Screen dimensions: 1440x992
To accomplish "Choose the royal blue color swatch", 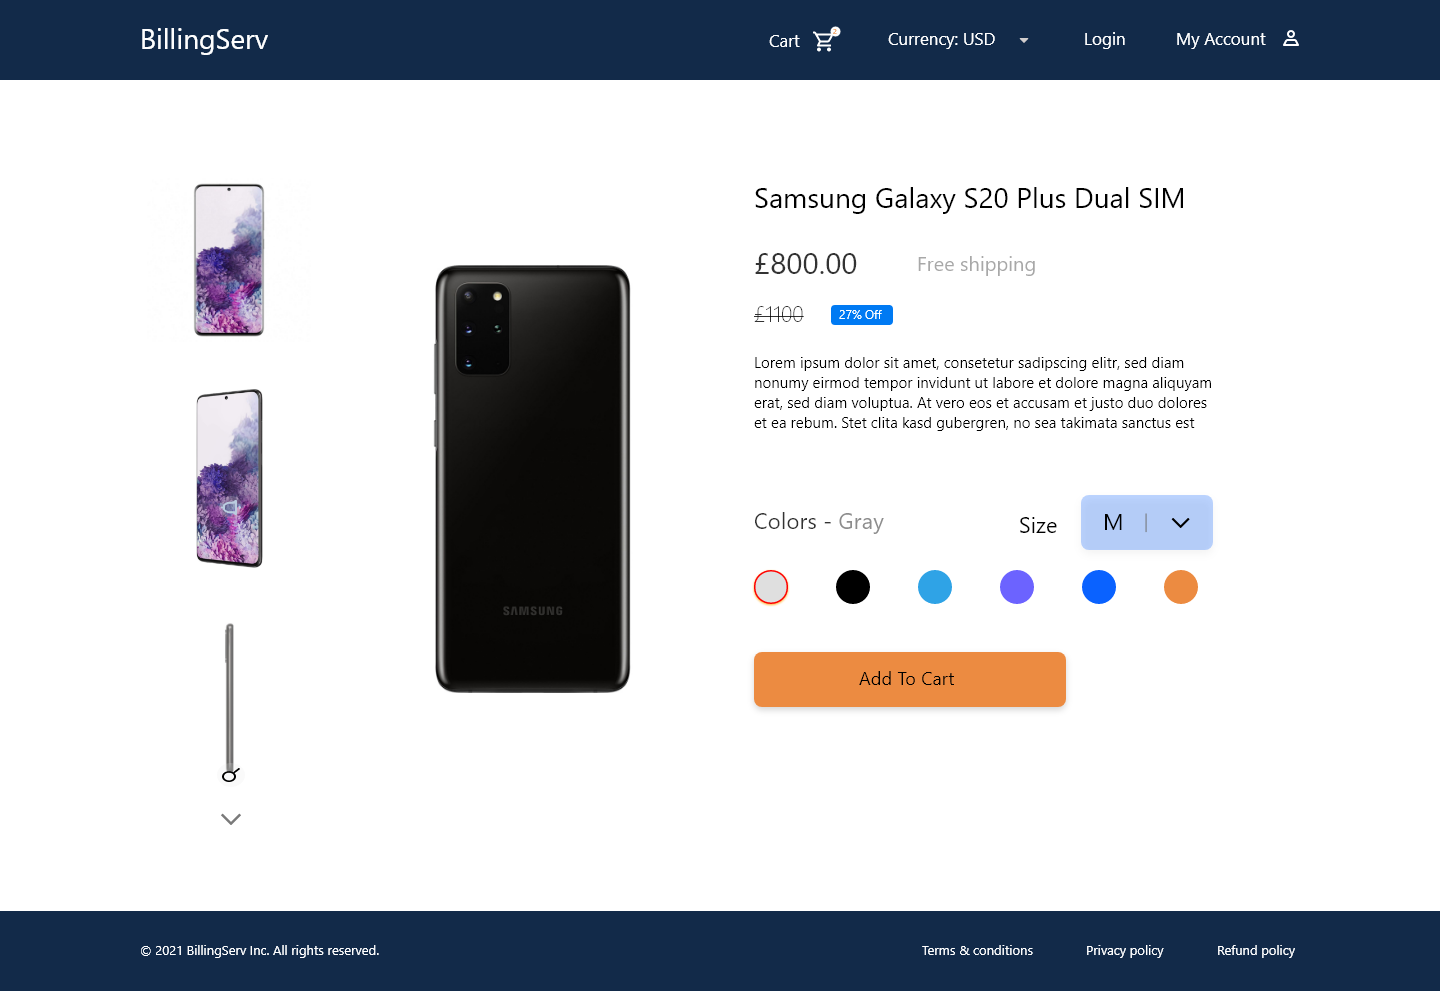I will 1099,587.
